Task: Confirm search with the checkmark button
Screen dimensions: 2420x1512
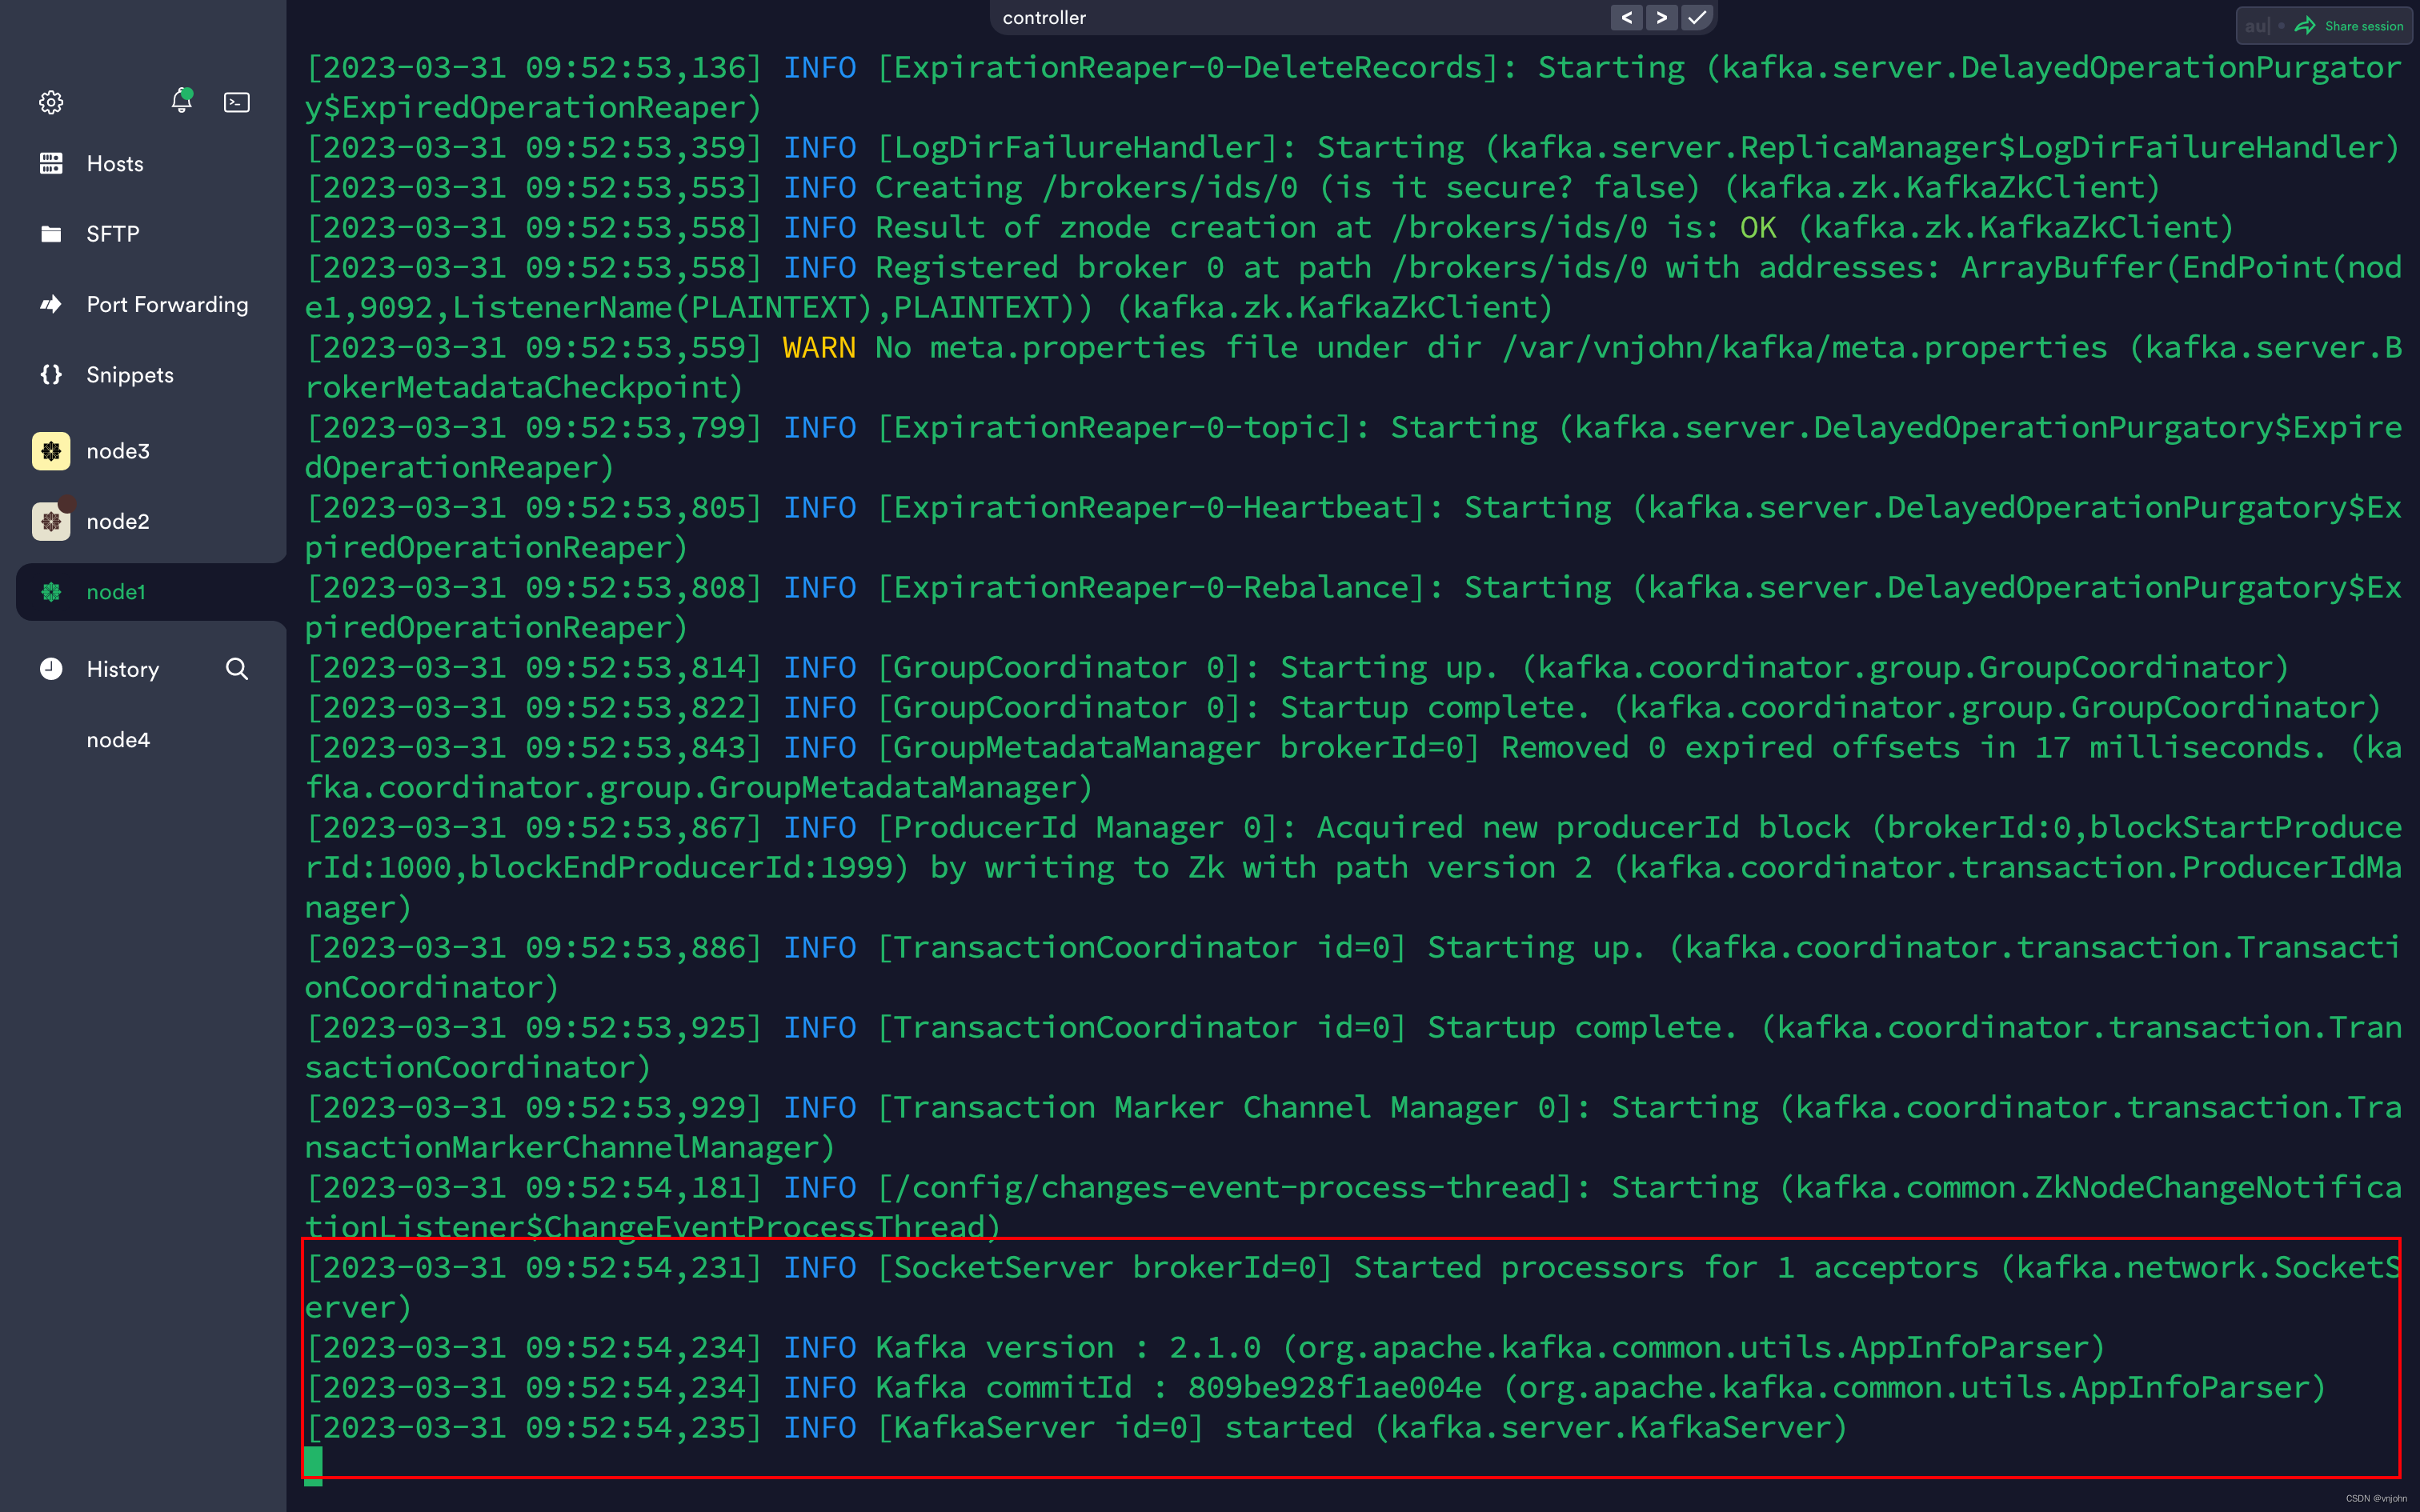Action: tap(1697, 18)
